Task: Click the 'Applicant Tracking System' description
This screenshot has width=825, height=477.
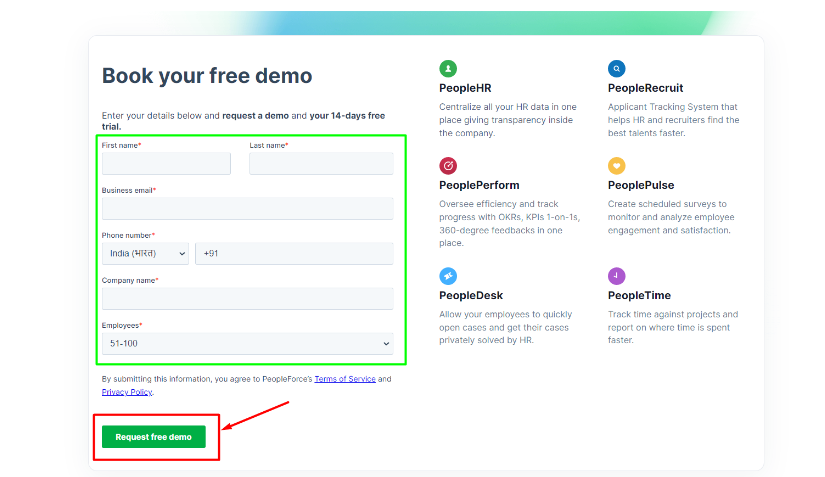Action: click(x=673, y=120)
